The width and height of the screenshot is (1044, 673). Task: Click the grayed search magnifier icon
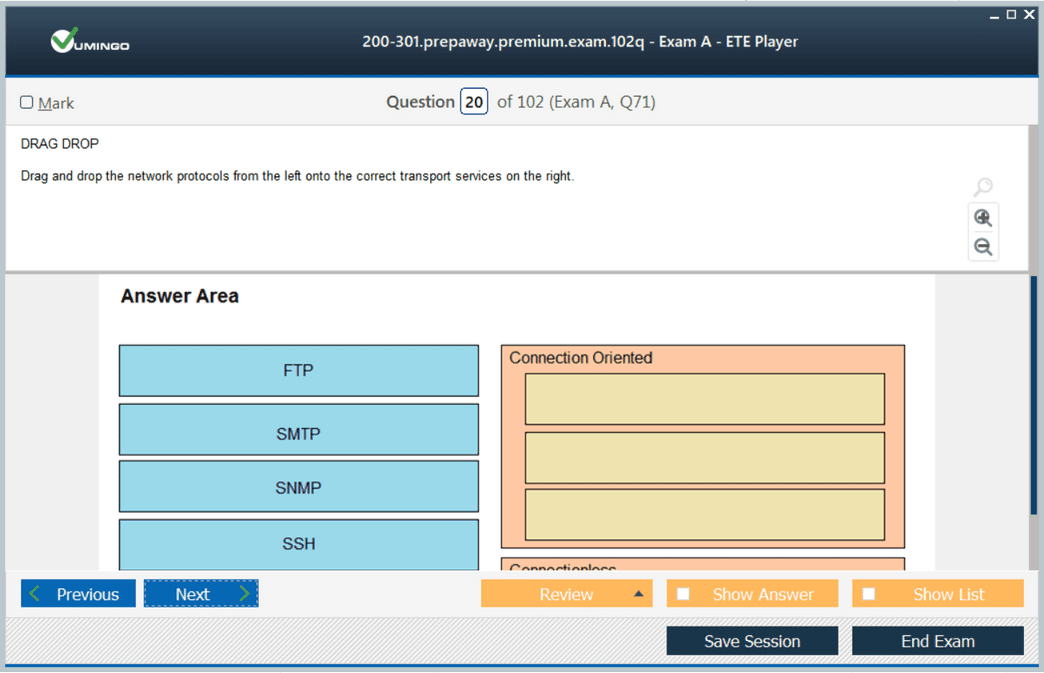coord(983,187)
